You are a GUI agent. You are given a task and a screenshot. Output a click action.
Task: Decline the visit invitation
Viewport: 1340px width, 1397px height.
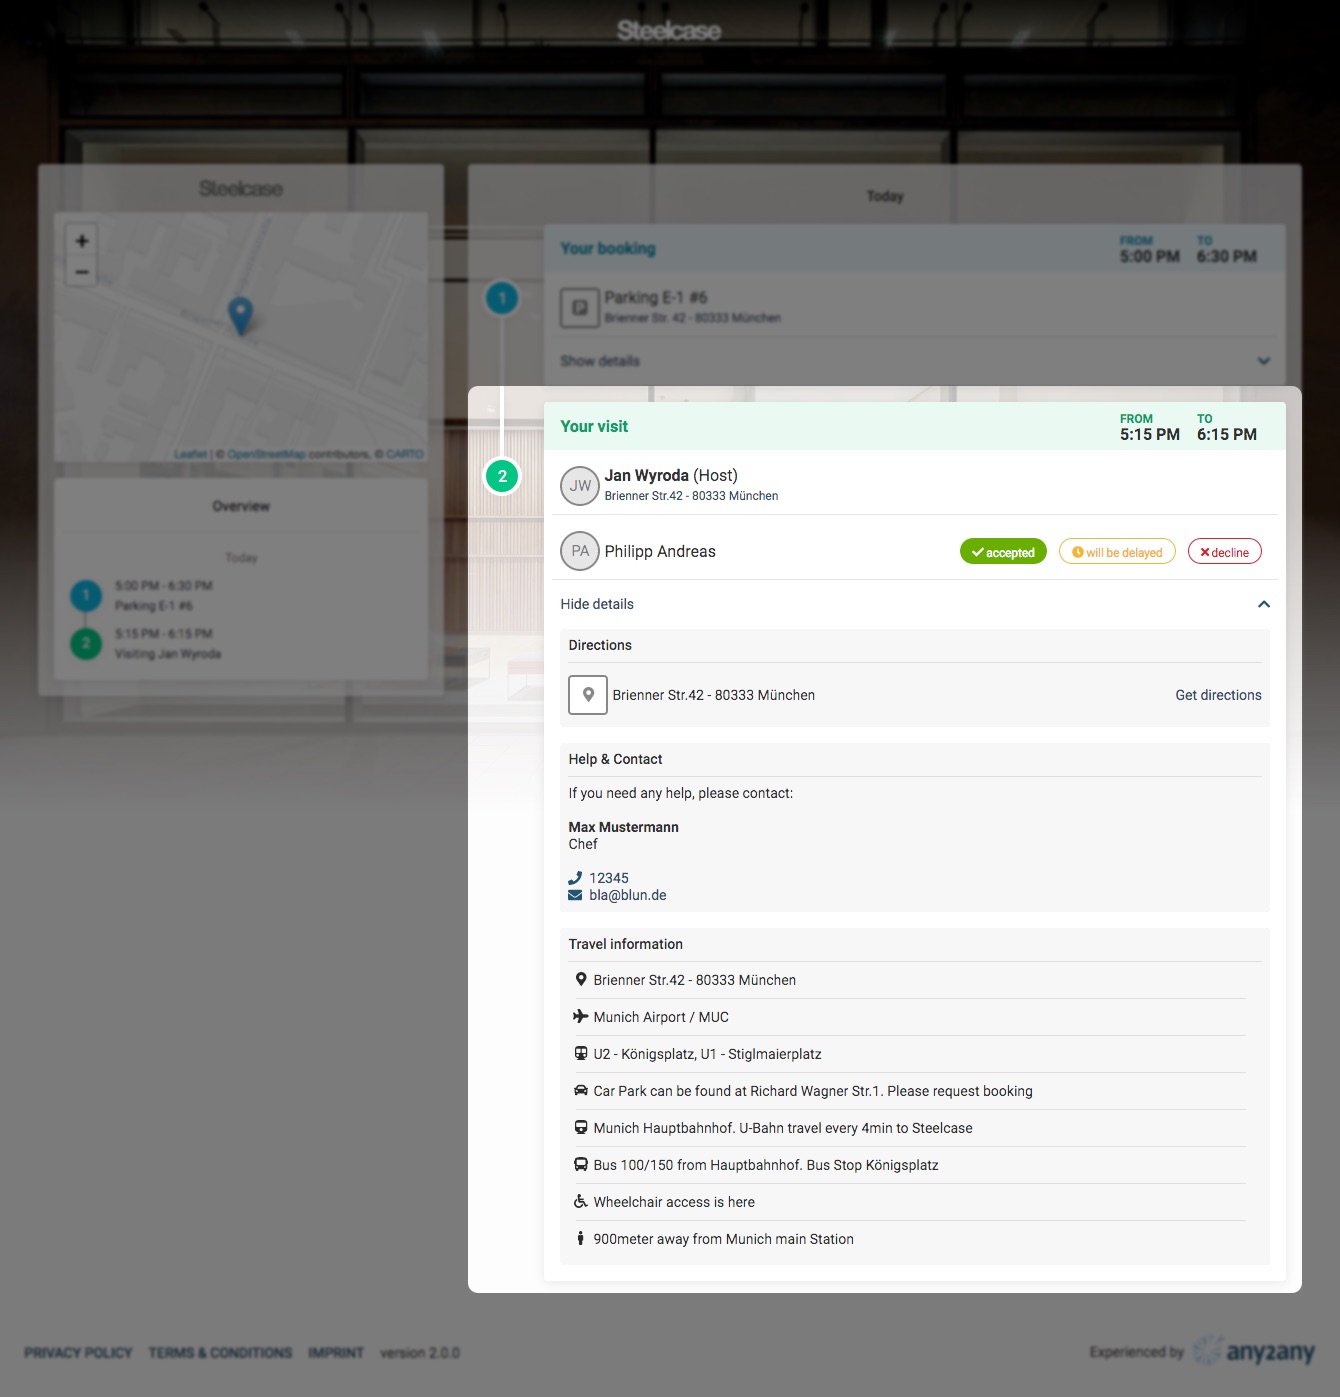1224,552
